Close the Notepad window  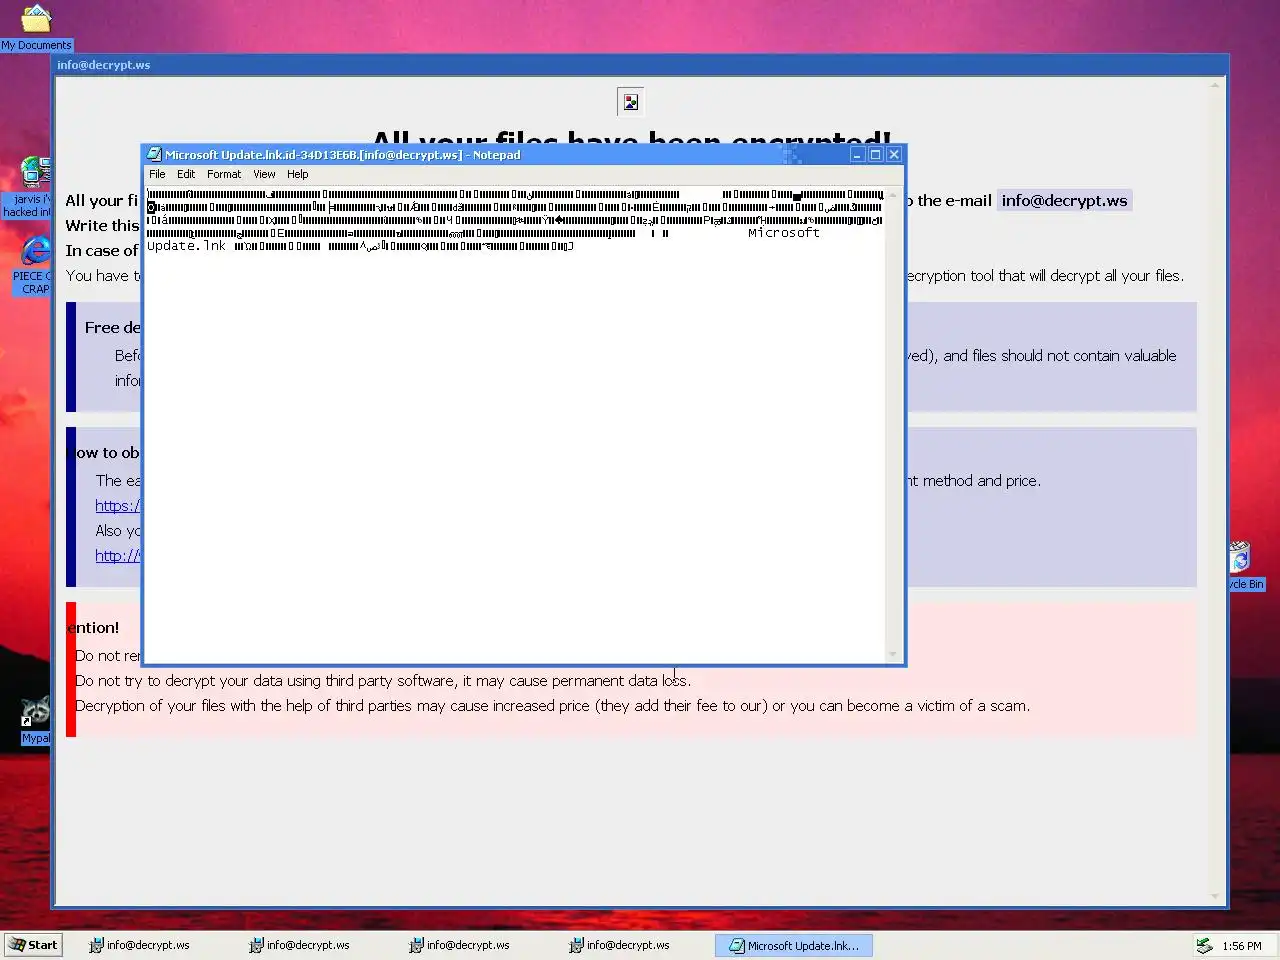click(894, 155)
